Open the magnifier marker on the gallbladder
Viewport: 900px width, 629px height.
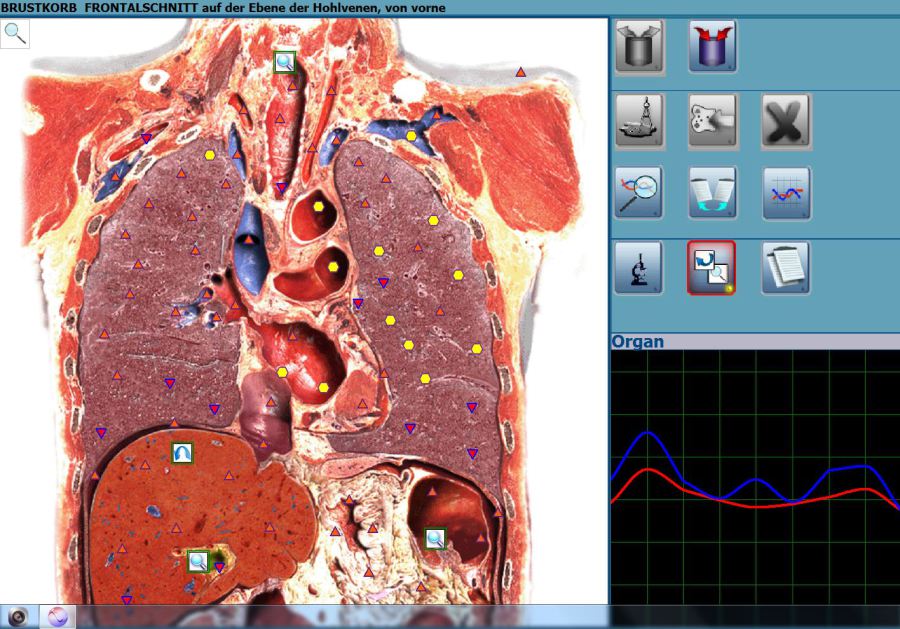pos(198,561)
